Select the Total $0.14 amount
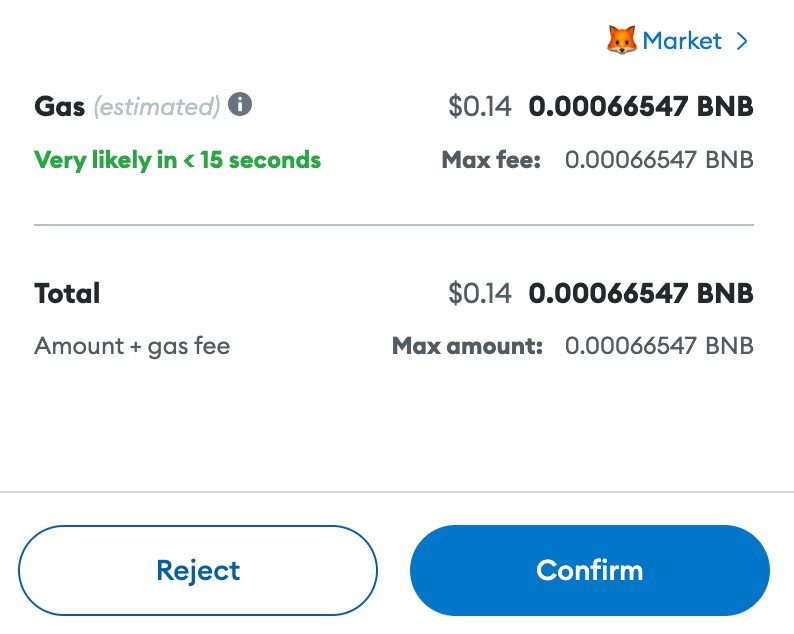The height and width of the screenshot is (634, 794). tap(479, 293)
